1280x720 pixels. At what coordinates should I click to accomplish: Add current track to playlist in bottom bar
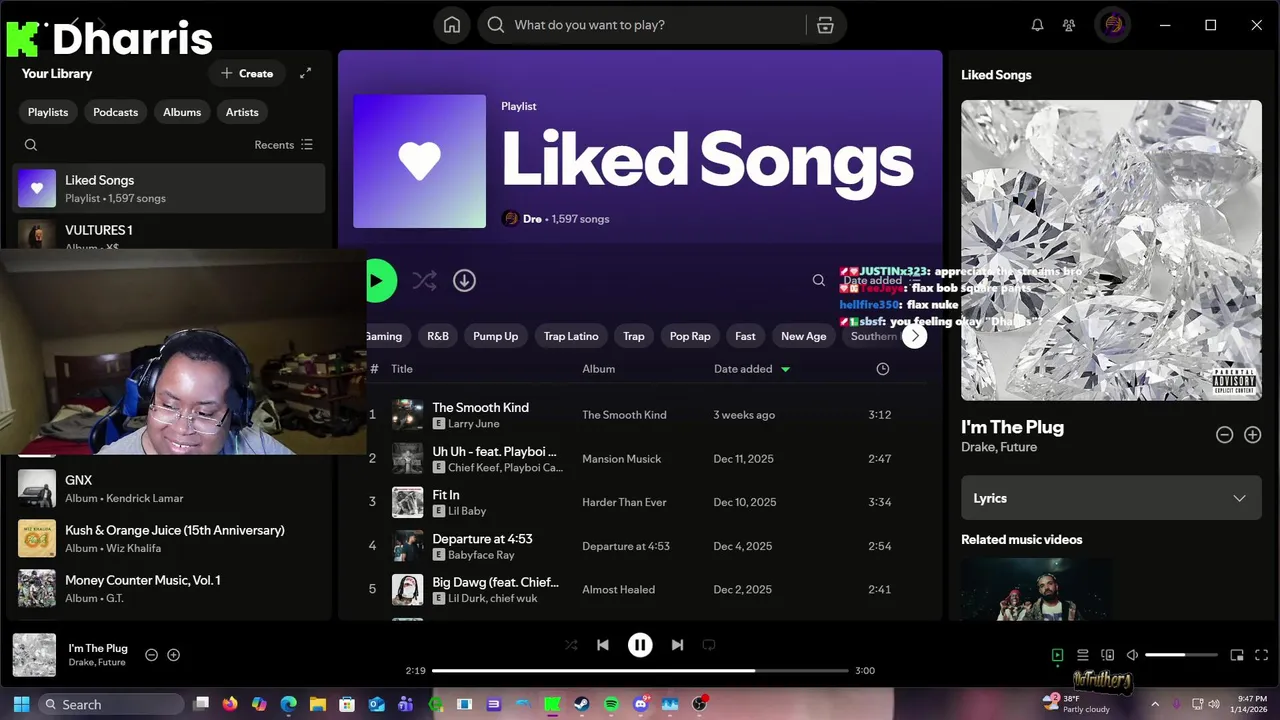[174, 655]
